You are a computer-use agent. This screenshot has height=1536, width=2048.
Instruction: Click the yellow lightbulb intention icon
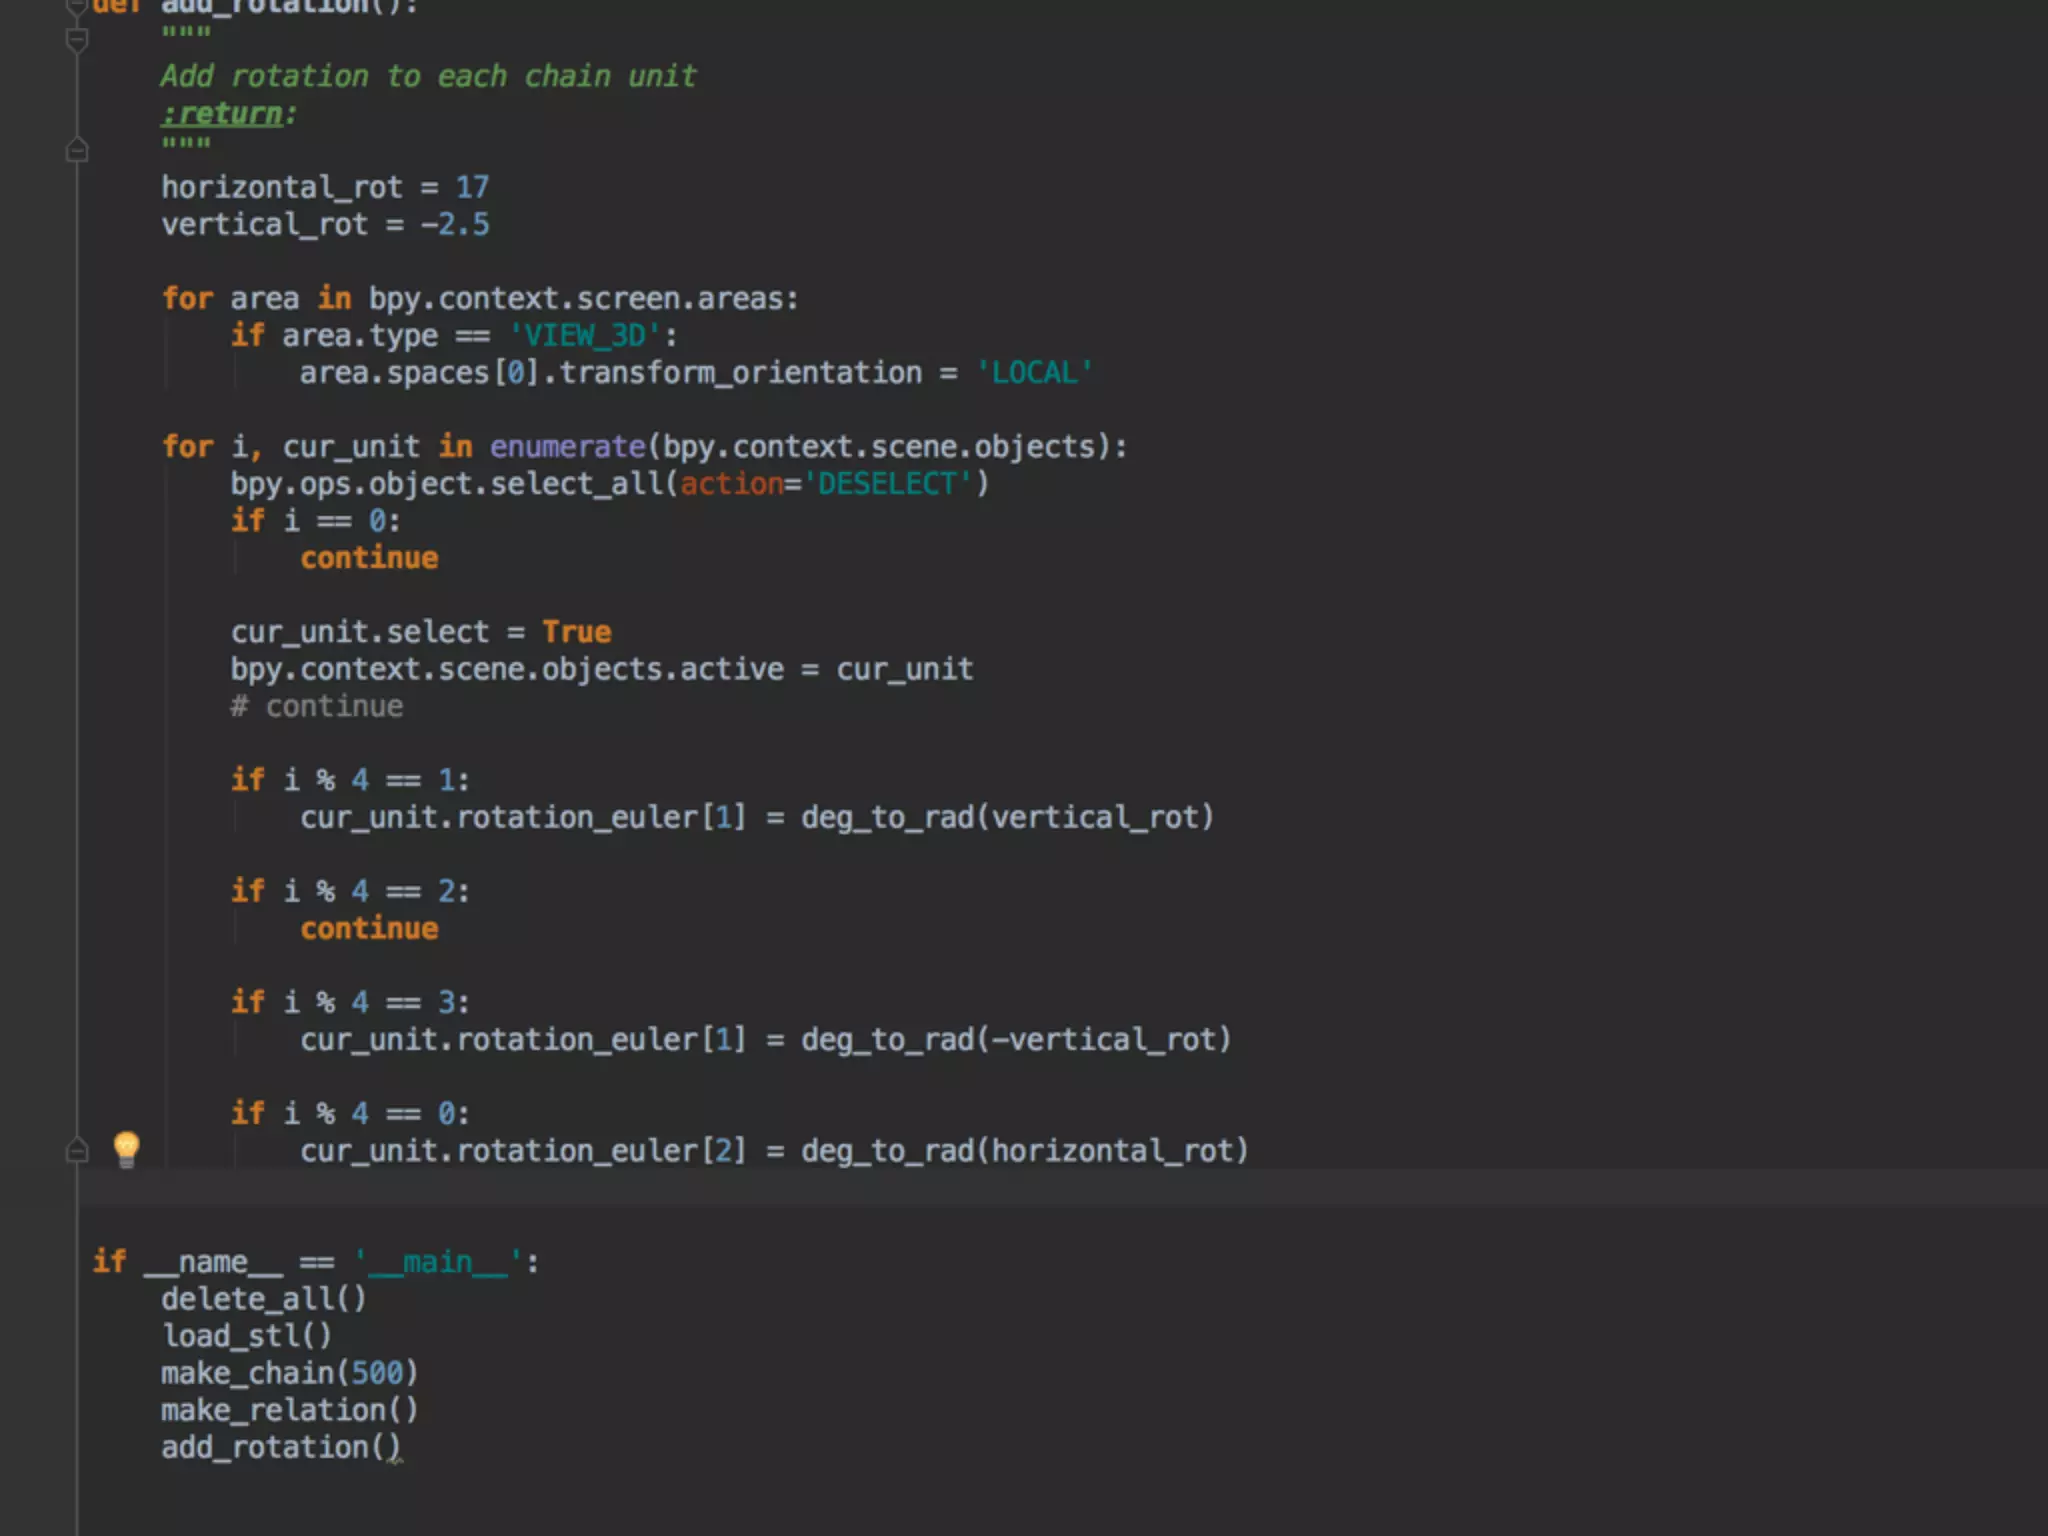point(126,1149)
